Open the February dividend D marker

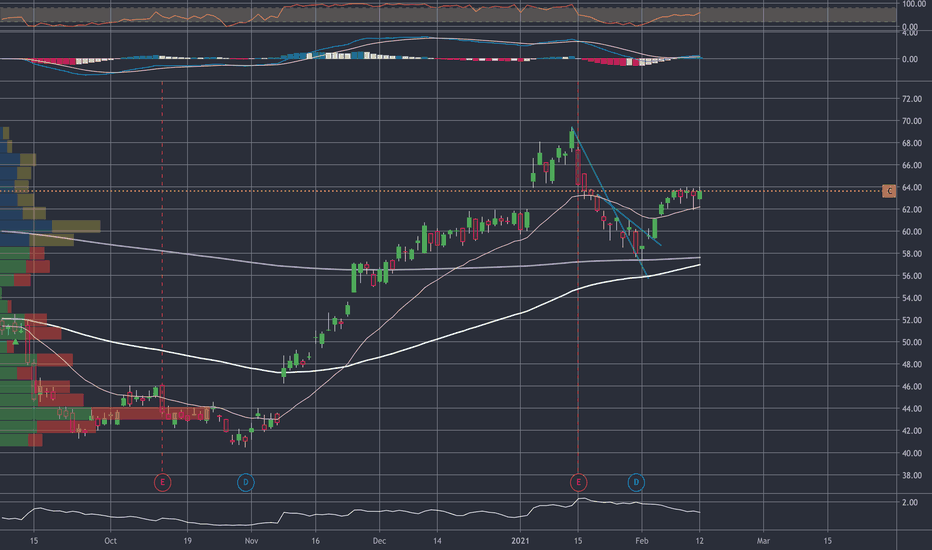pyautogui.click(x=636, y=482)
